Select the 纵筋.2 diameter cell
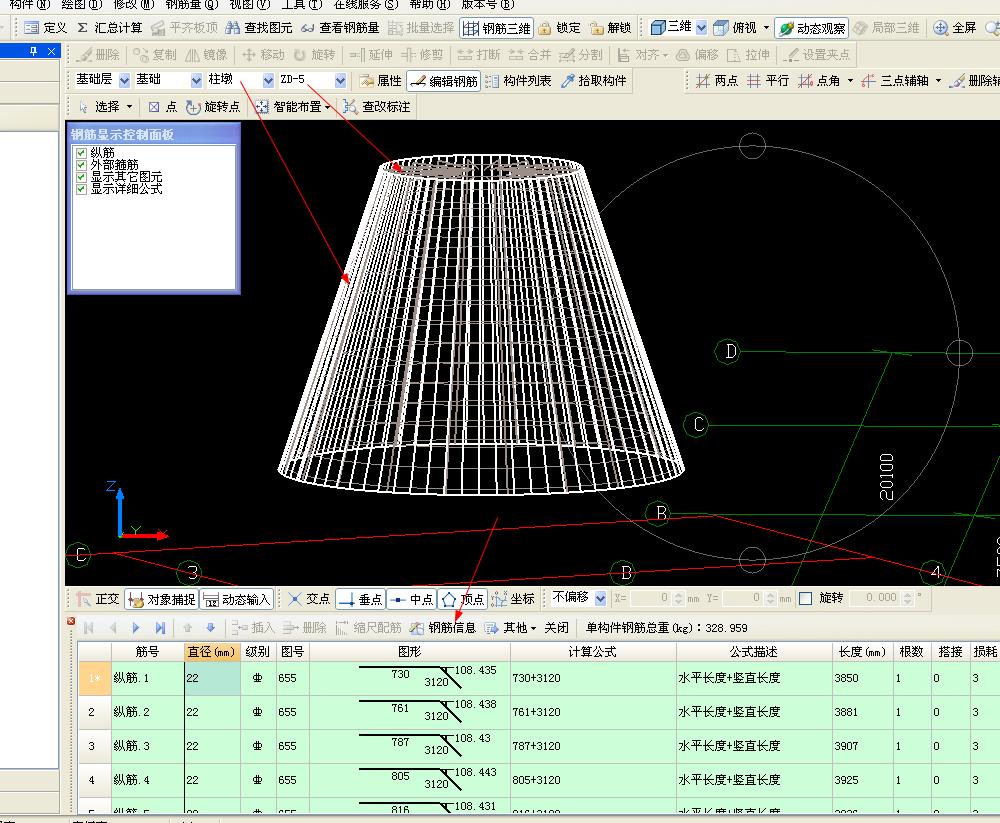This screenshot has height=823, width=1000. pos(212,712)
